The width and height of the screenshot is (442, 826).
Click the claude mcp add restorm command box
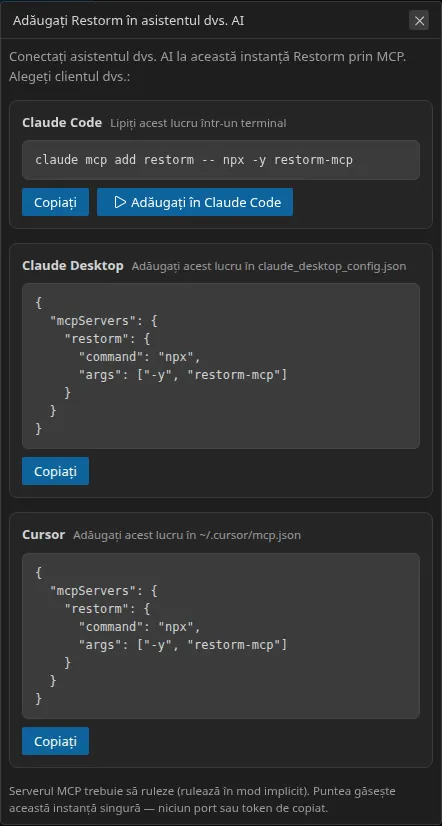(221, 160)
